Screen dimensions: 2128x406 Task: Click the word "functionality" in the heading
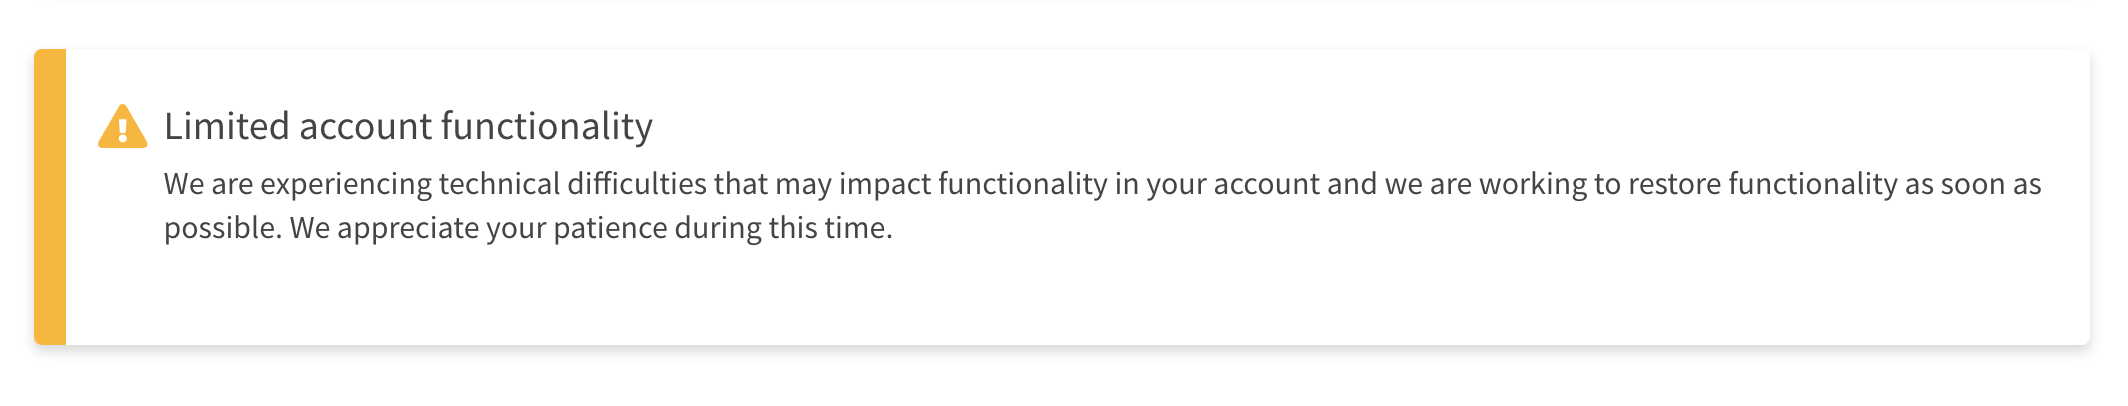547,127
